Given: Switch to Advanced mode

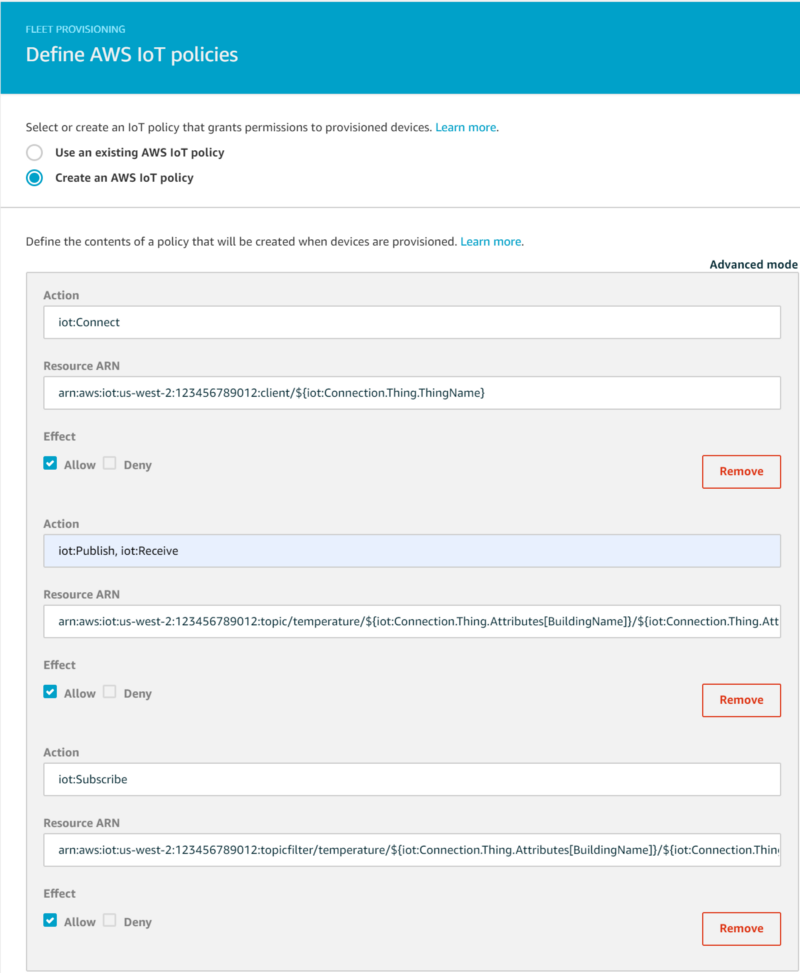Looking at the screenshot, I should [753, 264].
